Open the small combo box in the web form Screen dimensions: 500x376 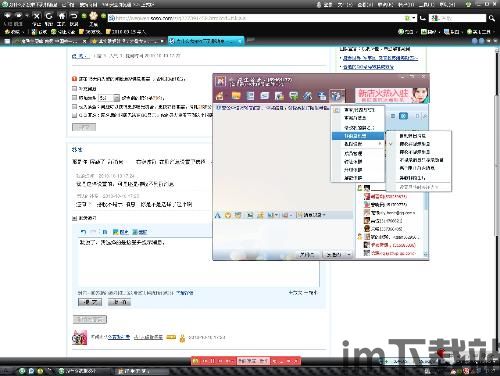109,98
